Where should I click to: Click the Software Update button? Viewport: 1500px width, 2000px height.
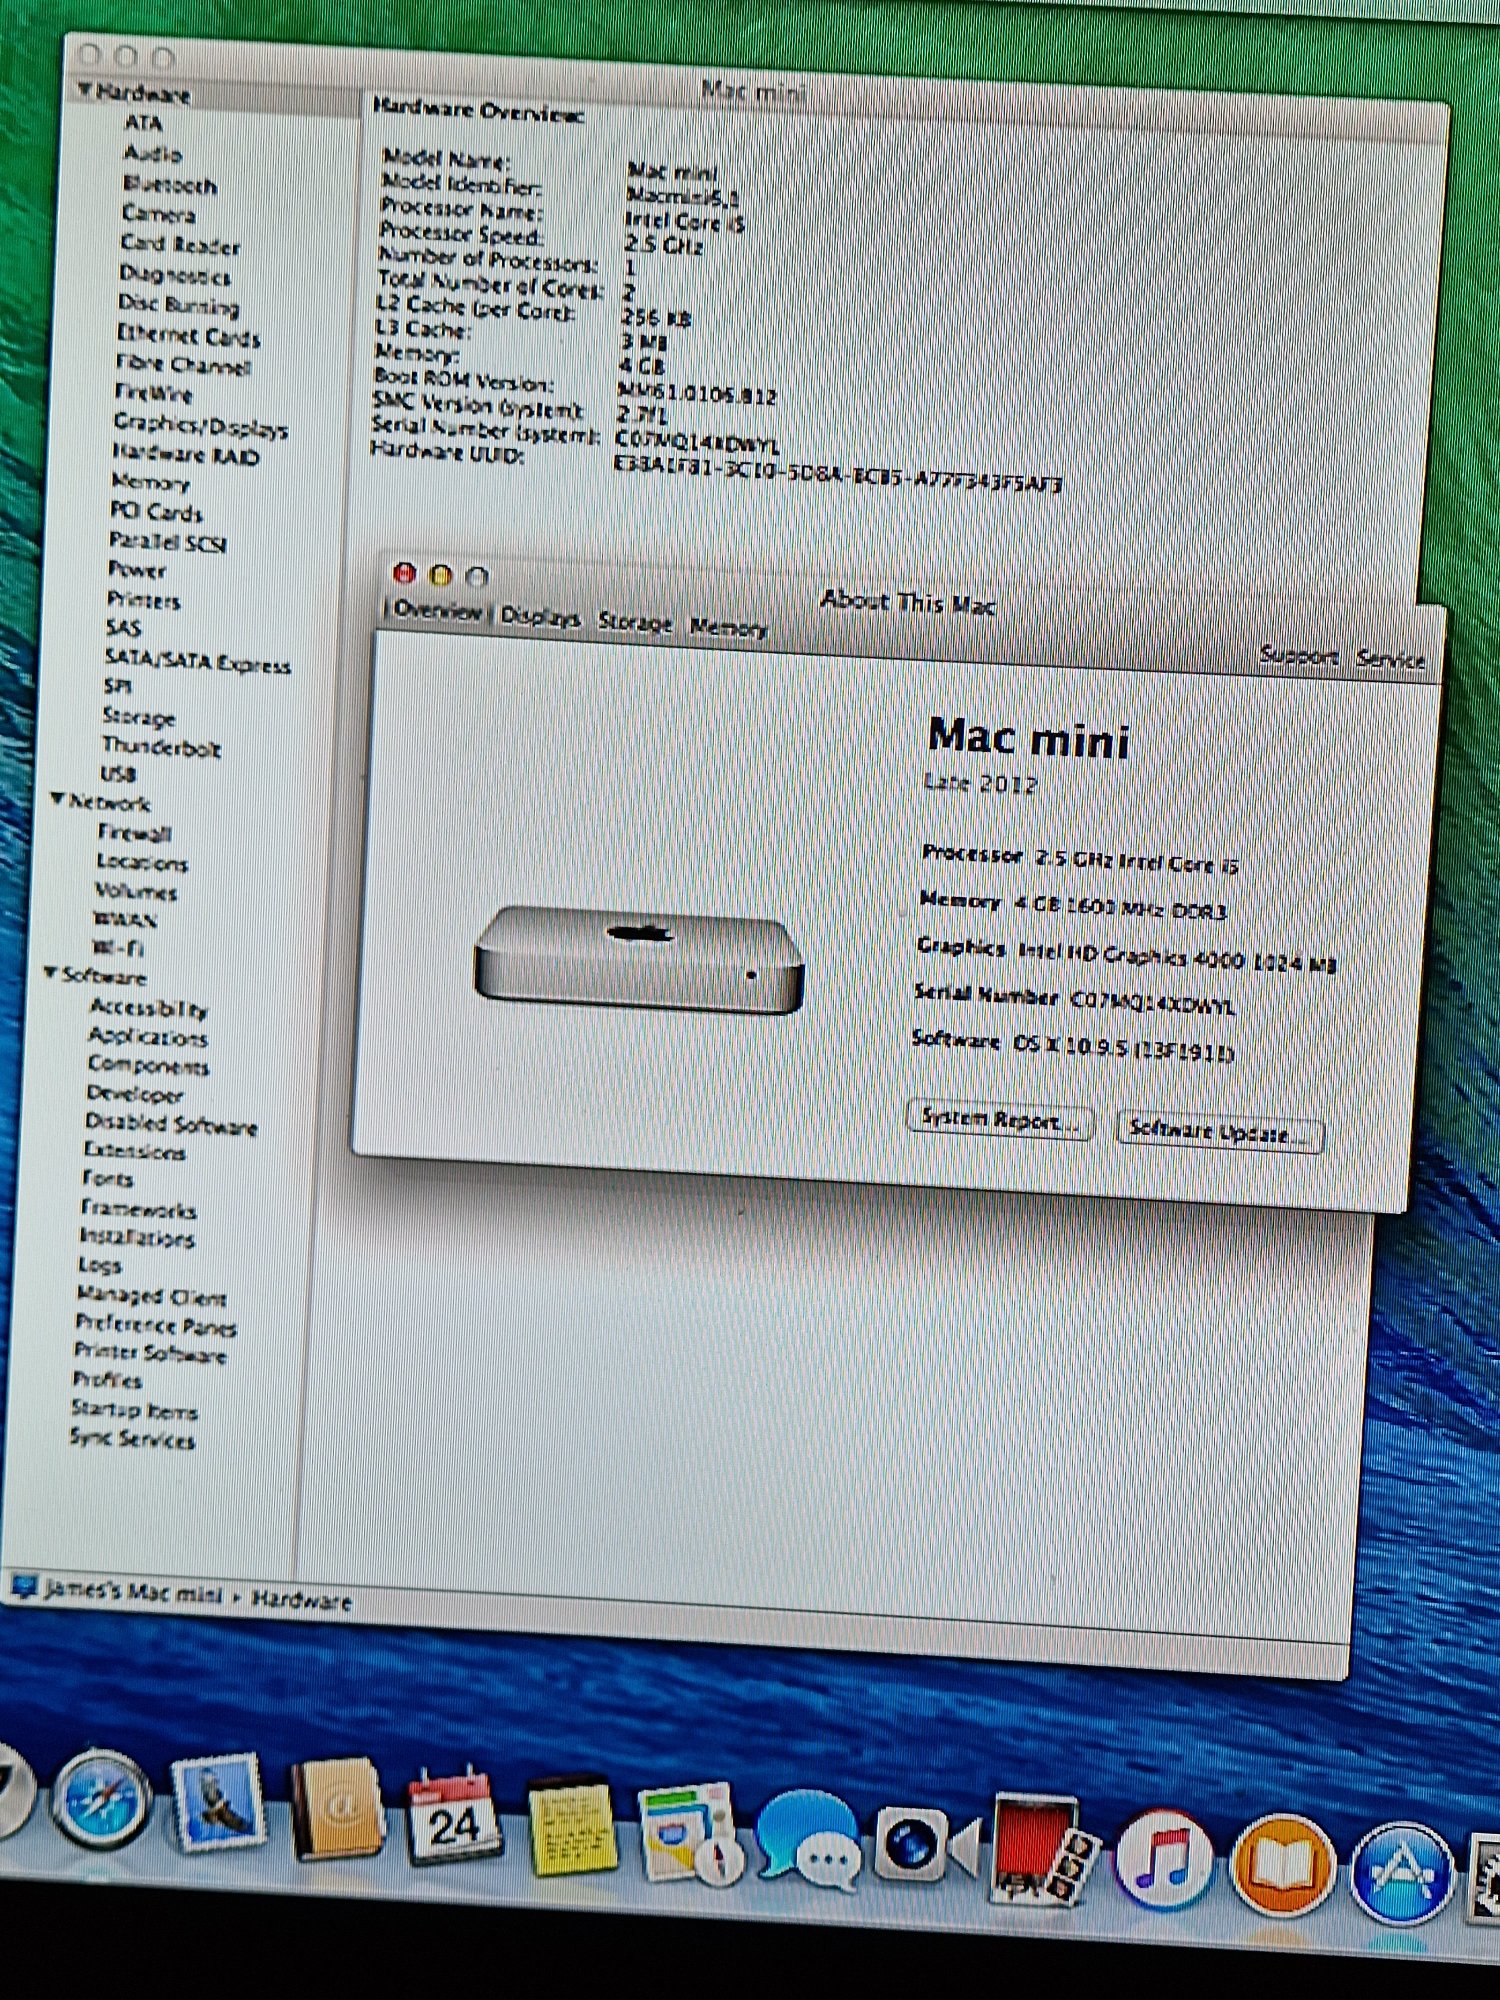point(1220,1133)
